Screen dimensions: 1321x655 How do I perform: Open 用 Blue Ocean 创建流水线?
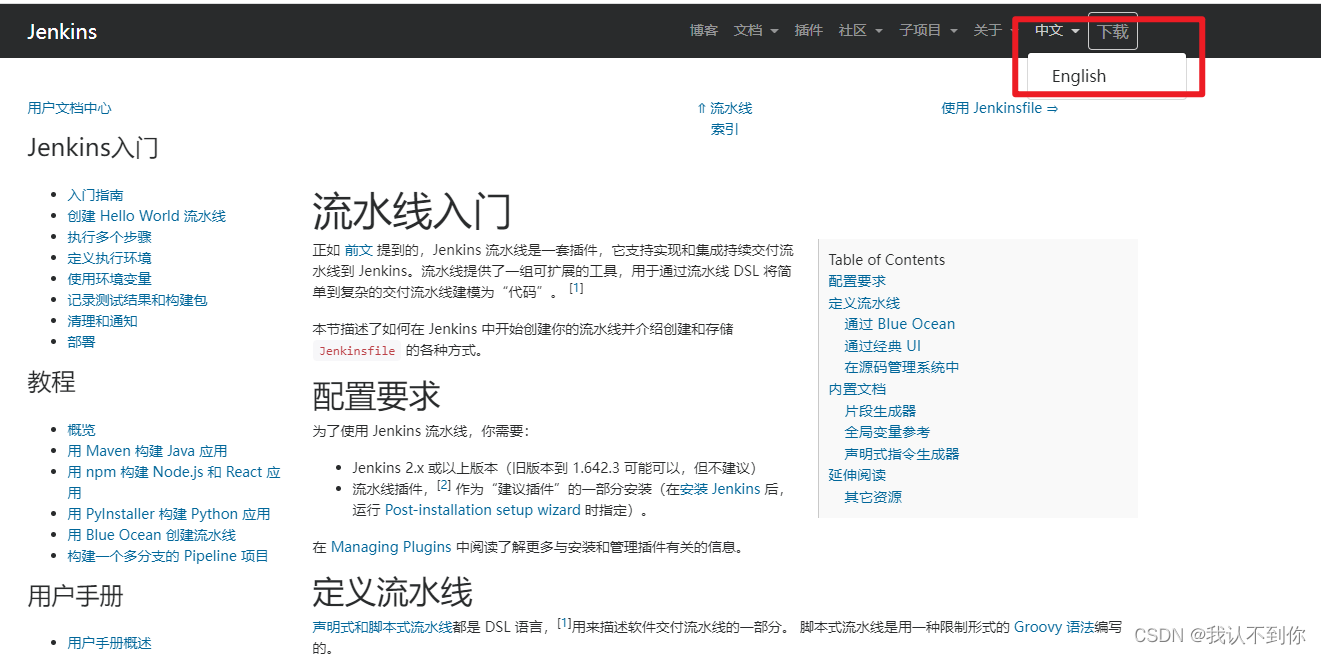pyautogui.click(x=152, y=534)
